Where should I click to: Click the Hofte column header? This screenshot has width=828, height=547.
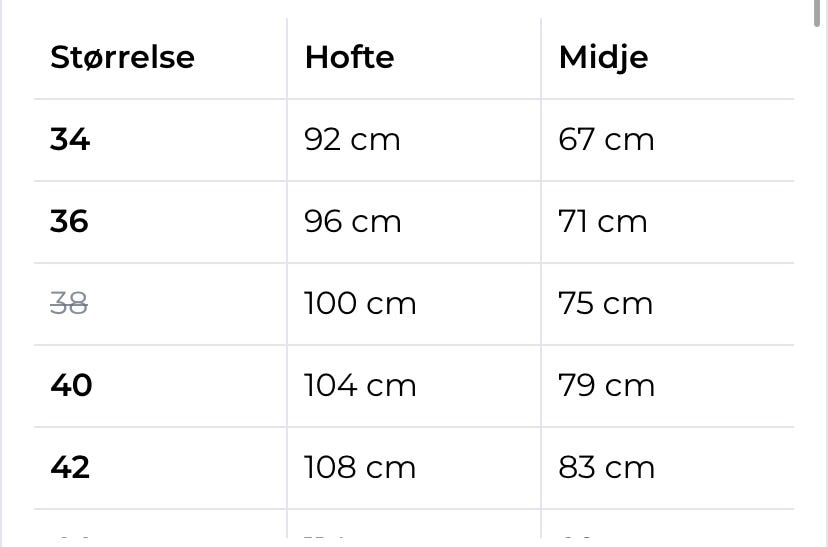click(x=350, y=58)
